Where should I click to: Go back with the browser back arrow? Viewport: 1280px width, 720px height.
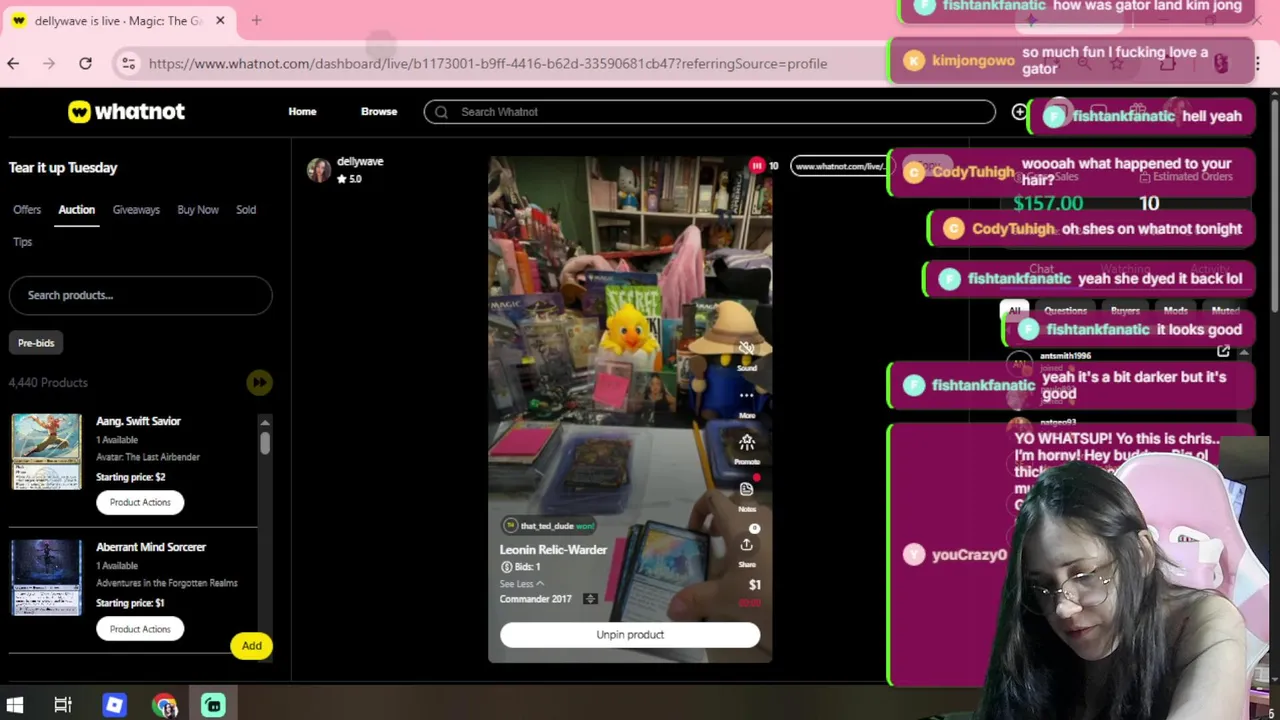click(x=13, y=63)
